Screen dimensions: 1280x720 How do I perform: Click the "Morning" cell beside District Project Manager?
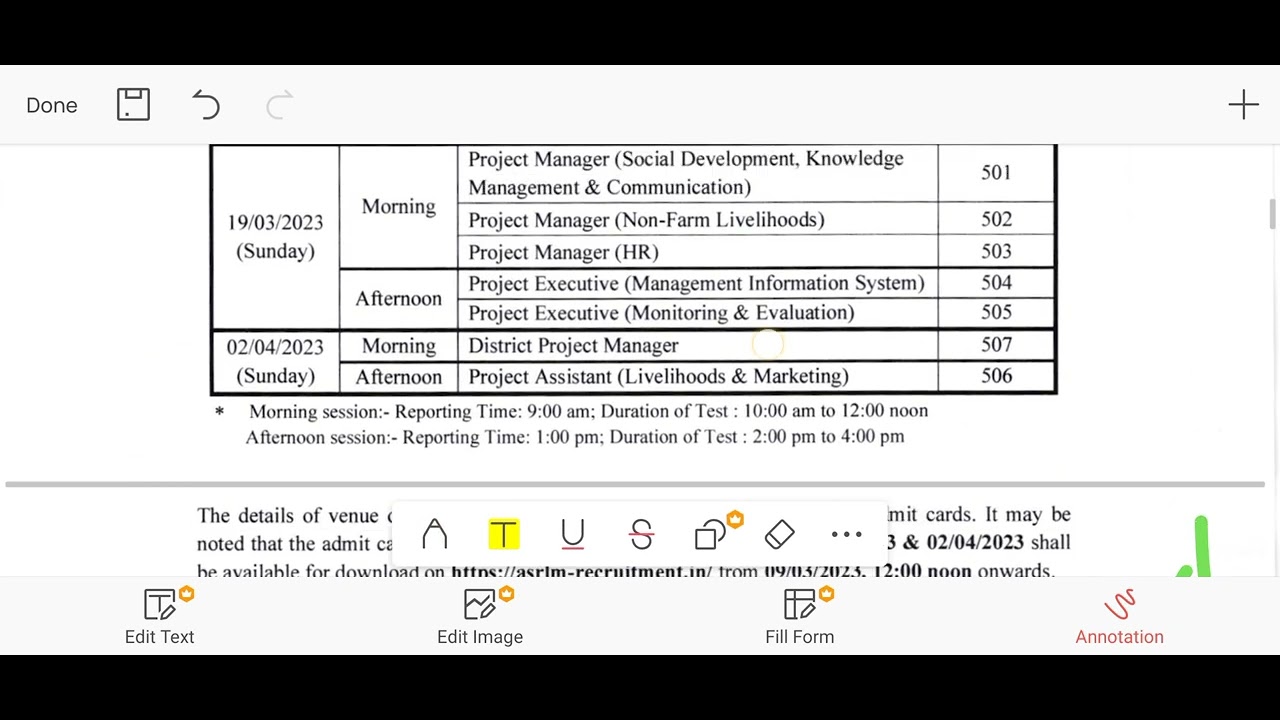(398, 346)
